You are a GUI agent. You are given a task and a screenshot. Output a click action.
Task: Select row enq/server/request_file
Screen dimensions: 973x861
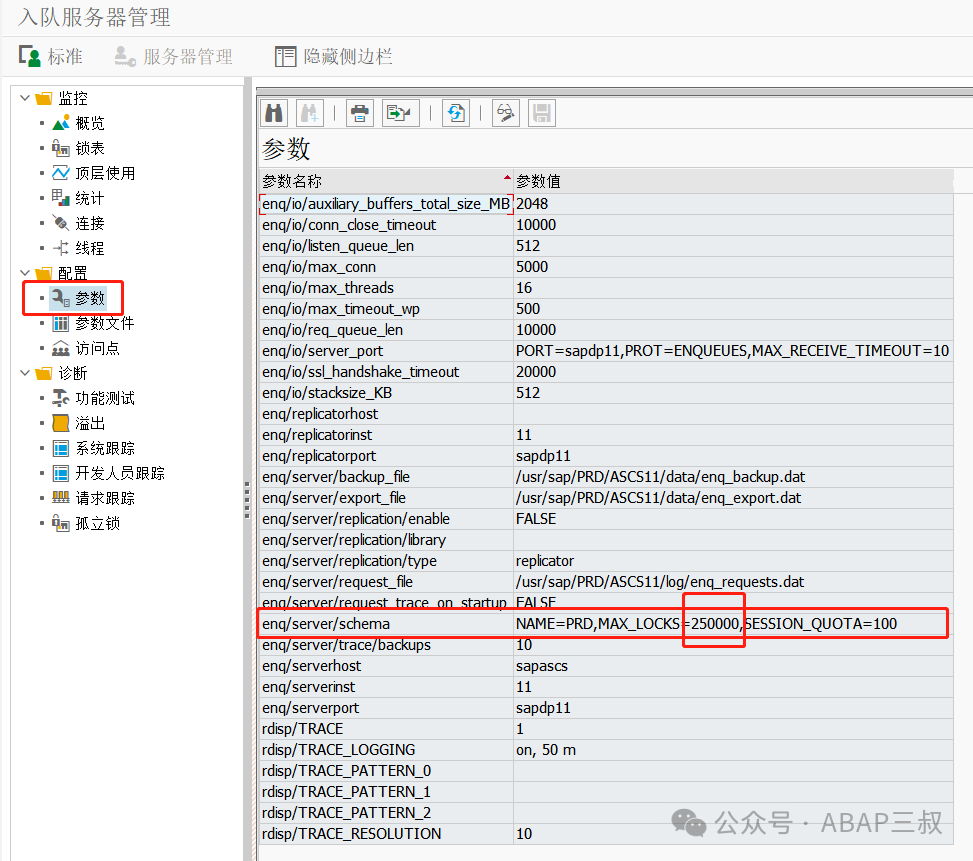click(x=606, y=582)
